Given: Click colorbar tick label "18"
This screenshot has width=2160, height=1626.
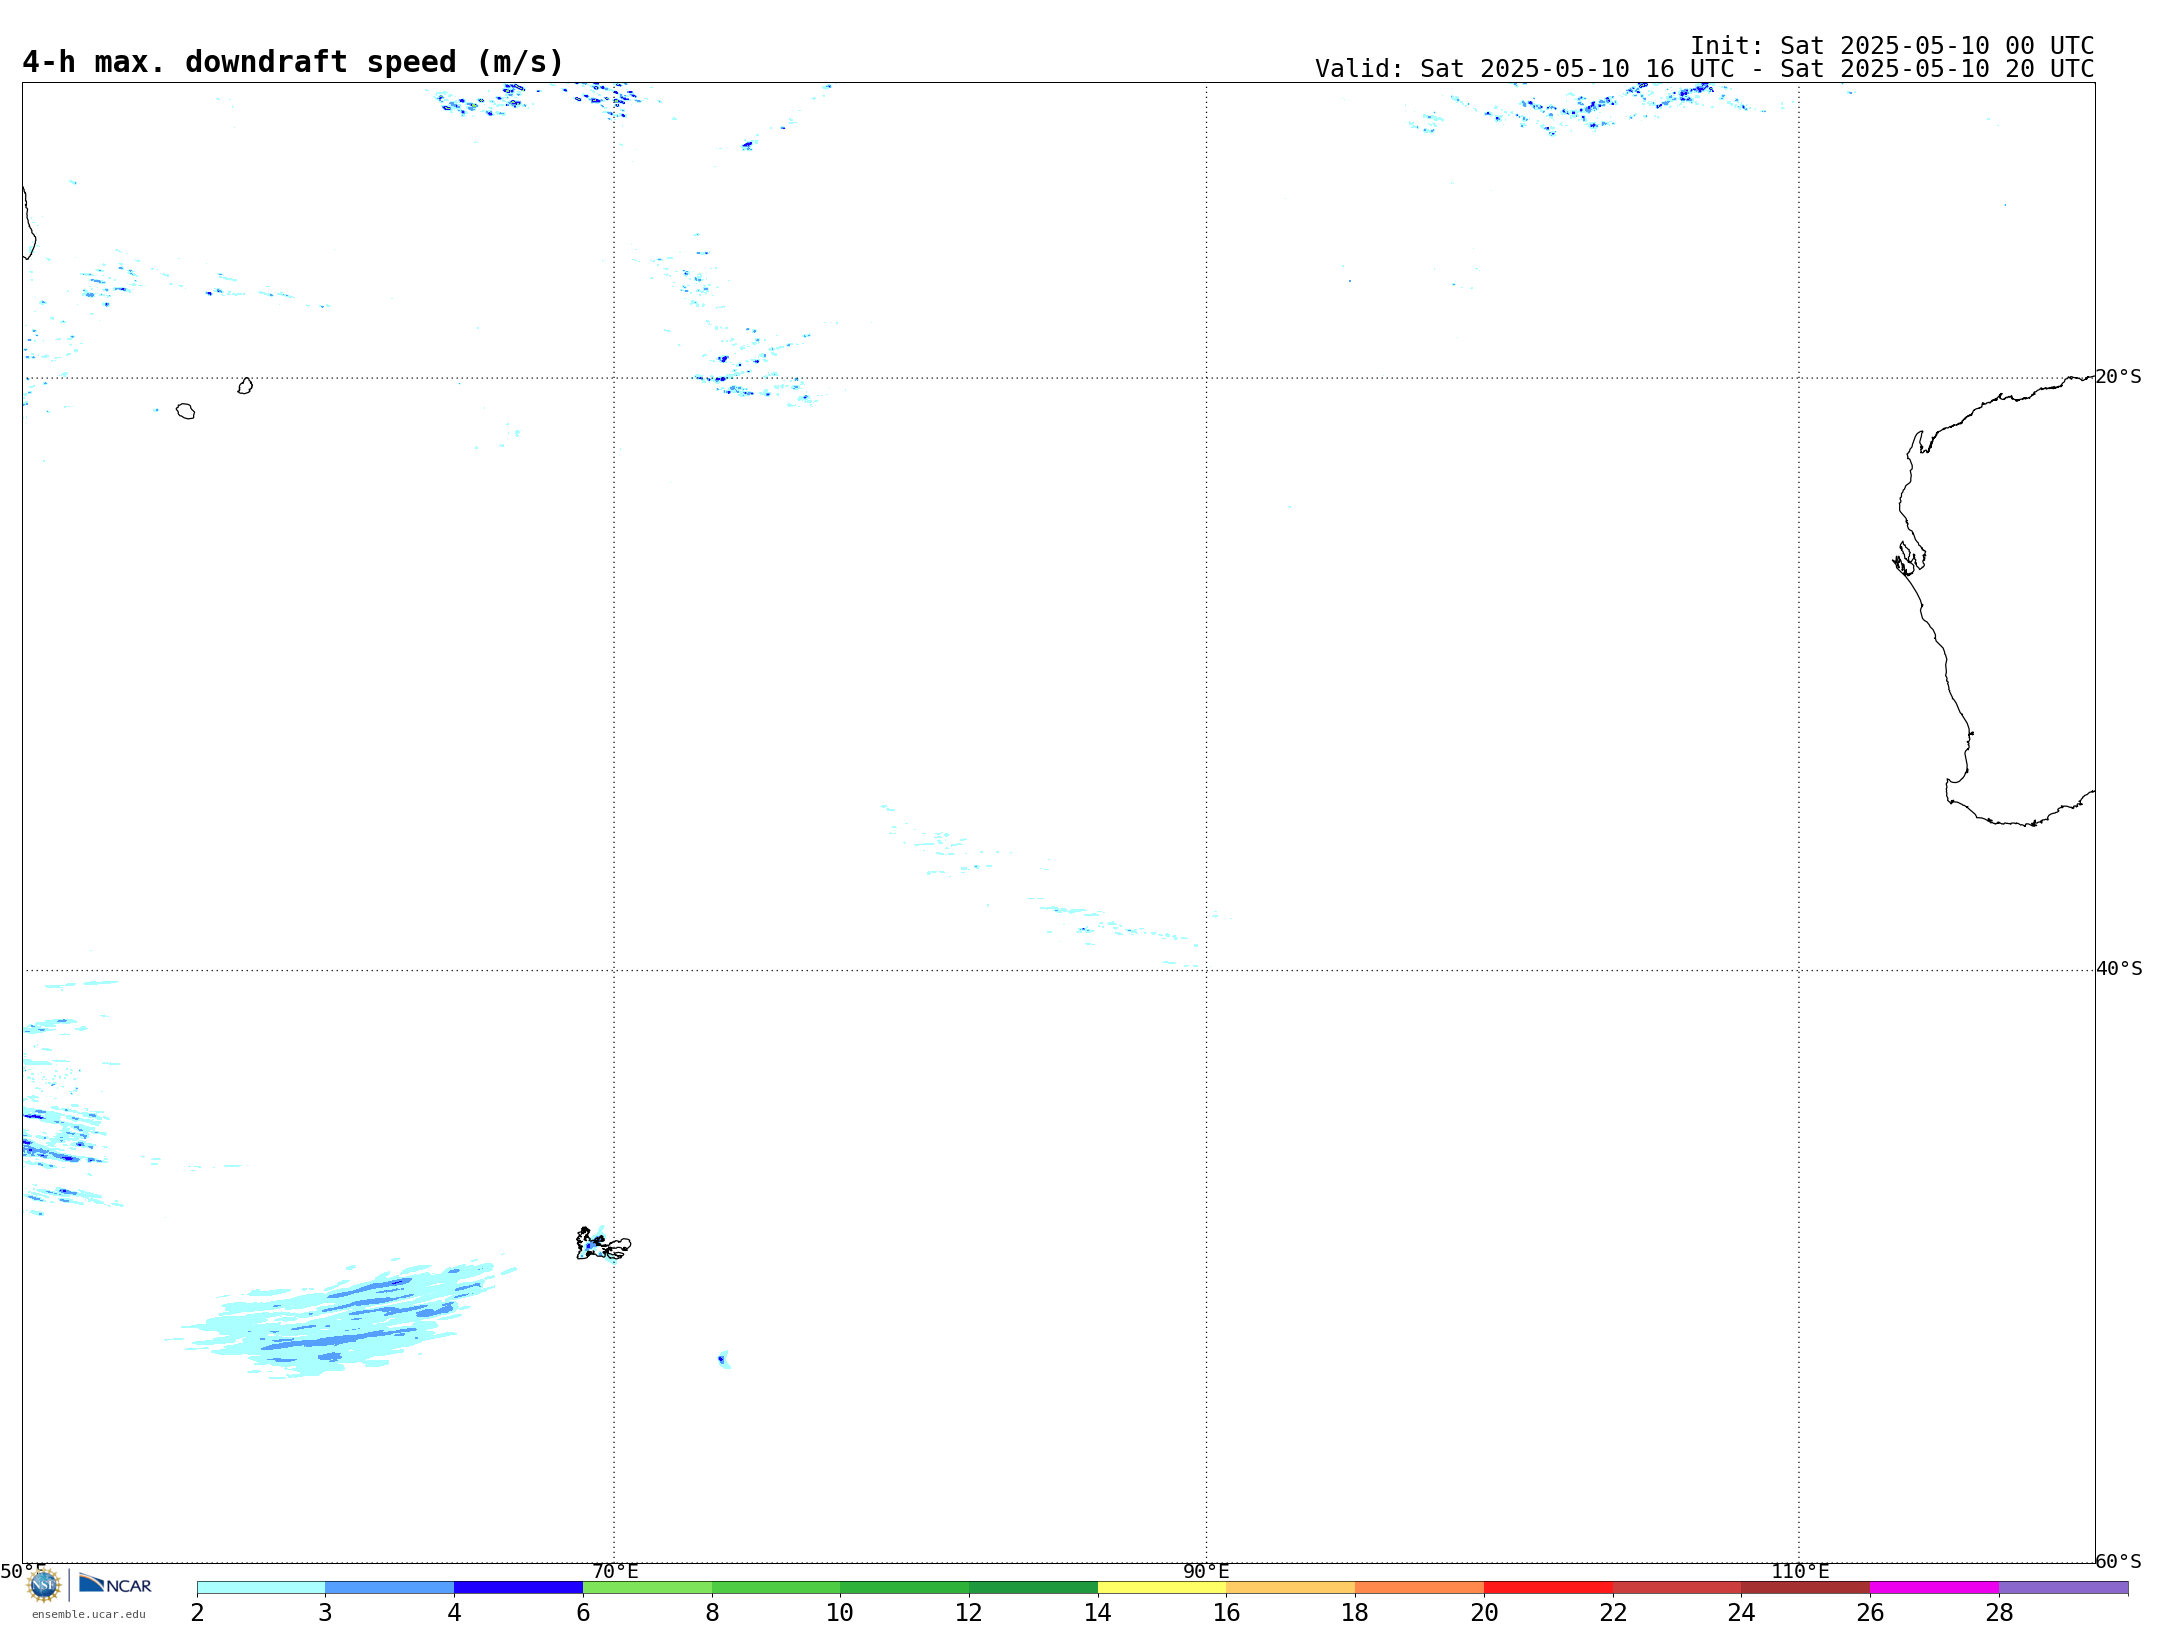Looking at the screenshot, I should [x=1355, y=1612].
